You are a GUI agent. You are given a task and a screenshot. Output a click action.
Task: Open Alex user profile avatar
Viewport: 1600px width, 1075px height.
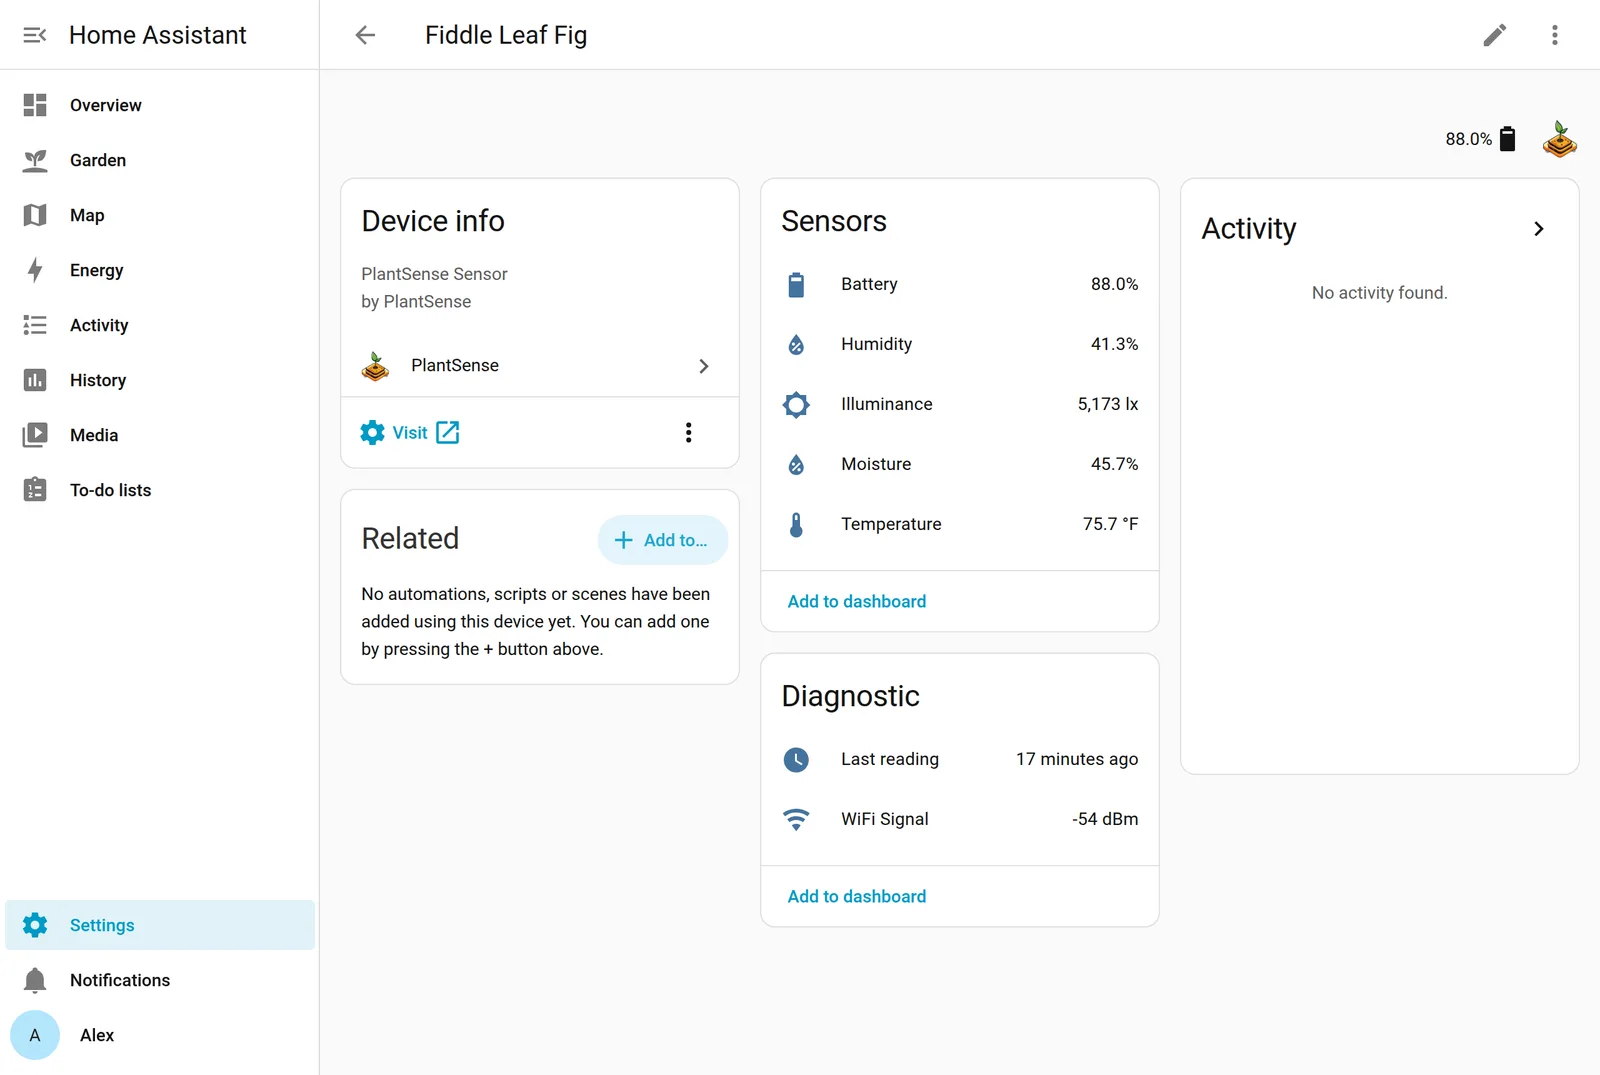point(35,1035)
